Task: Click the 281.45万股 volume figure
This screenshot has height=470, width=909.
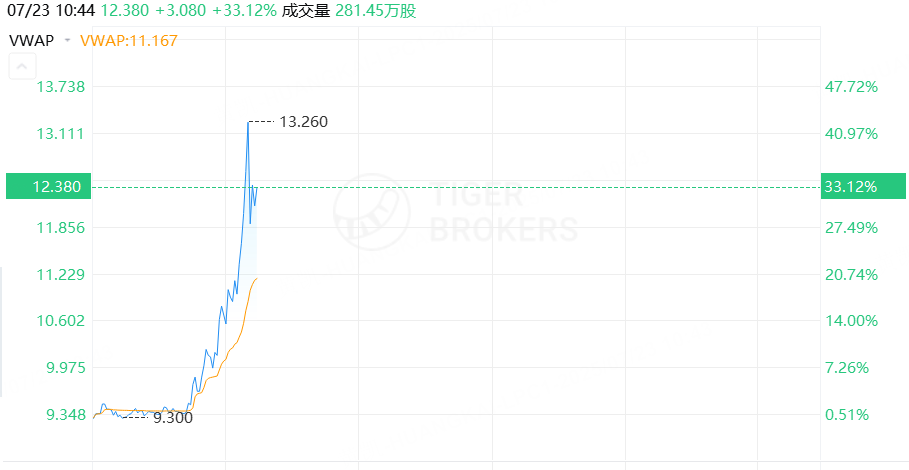Action: coord(376,10)
